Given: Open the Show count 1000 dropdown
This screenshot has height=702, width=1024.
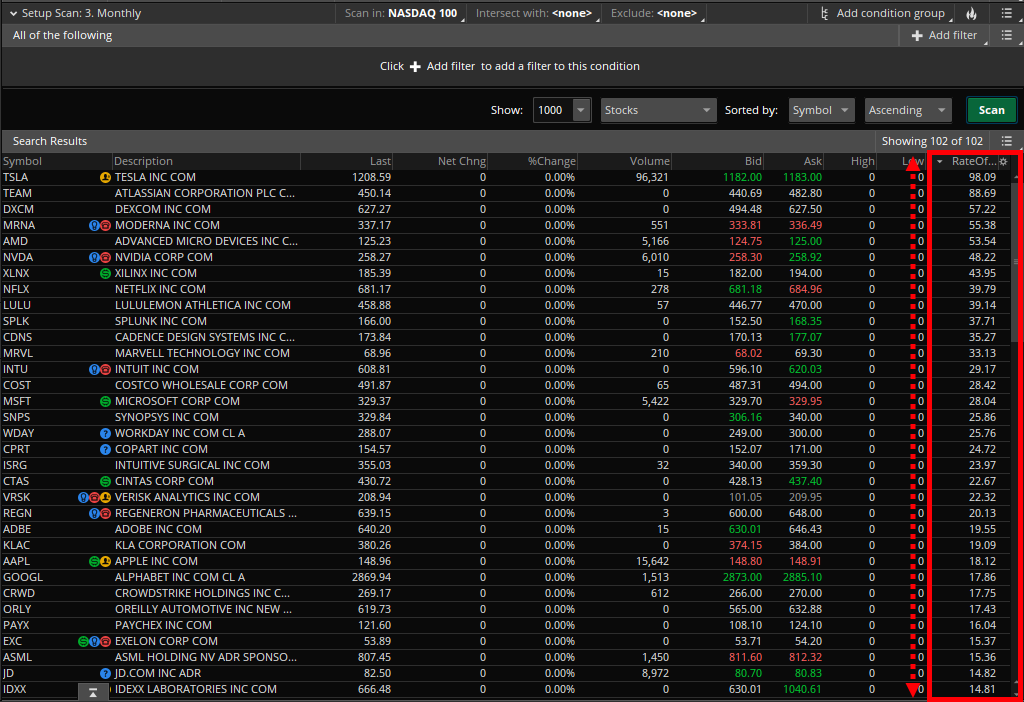Looking at the screenshot, I should pos(581,110).
